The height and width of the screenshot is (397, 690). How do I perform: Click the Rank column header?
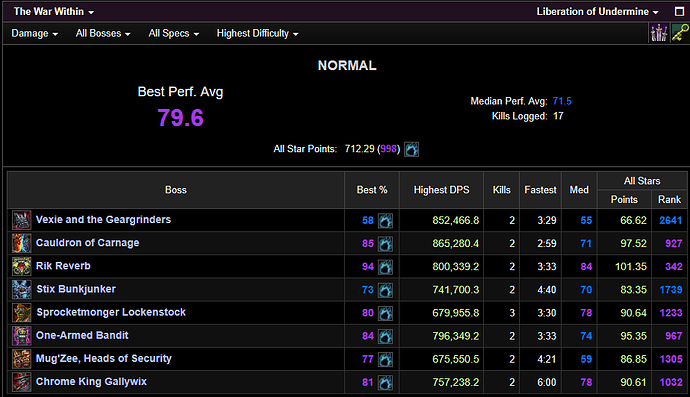(669, 200)
